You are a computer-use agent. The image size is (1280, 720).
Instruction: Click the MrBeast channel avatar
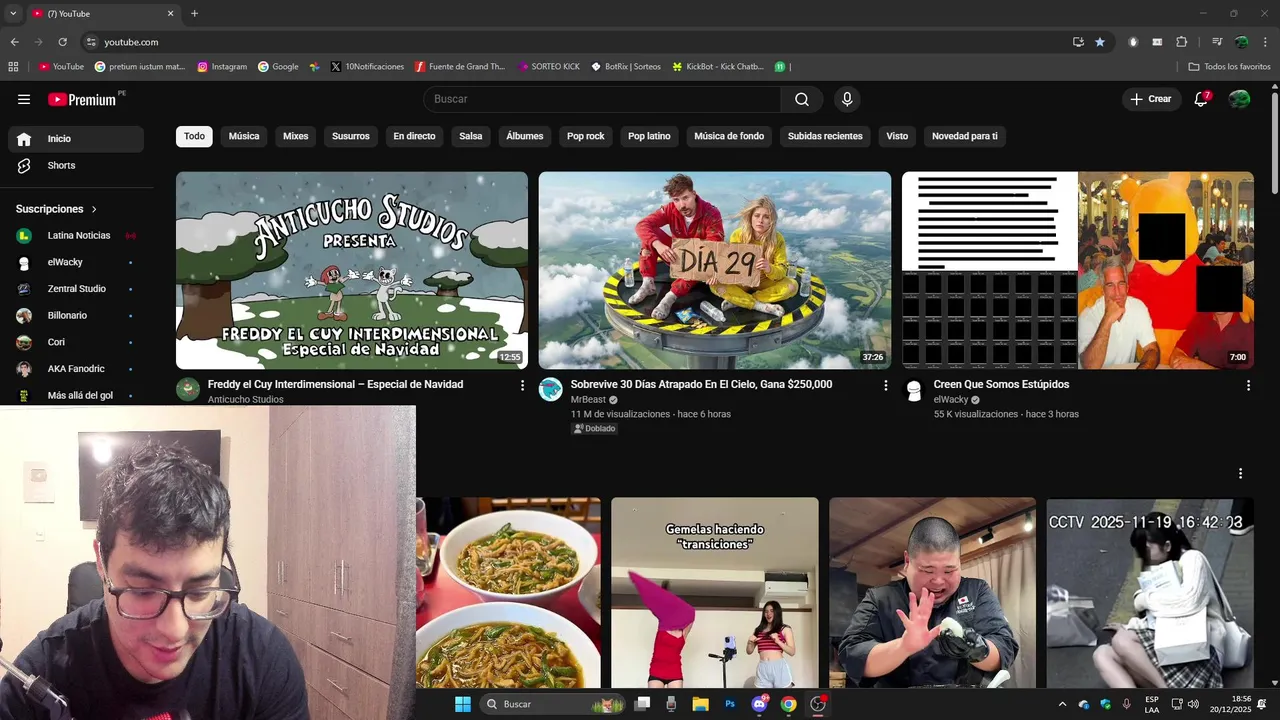[x=551, y=390]
